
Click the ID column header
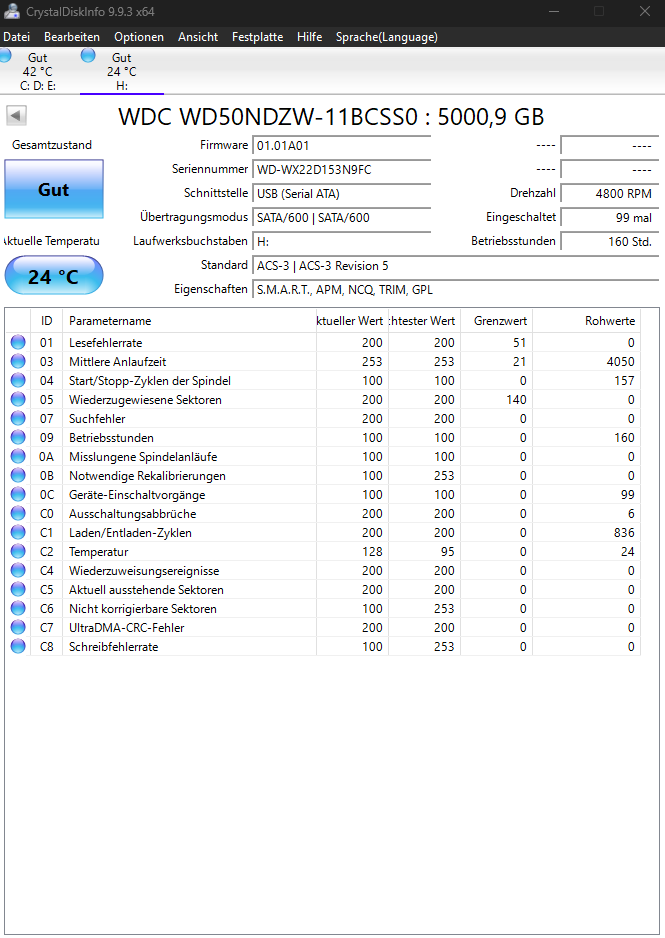tap(47, 321)
